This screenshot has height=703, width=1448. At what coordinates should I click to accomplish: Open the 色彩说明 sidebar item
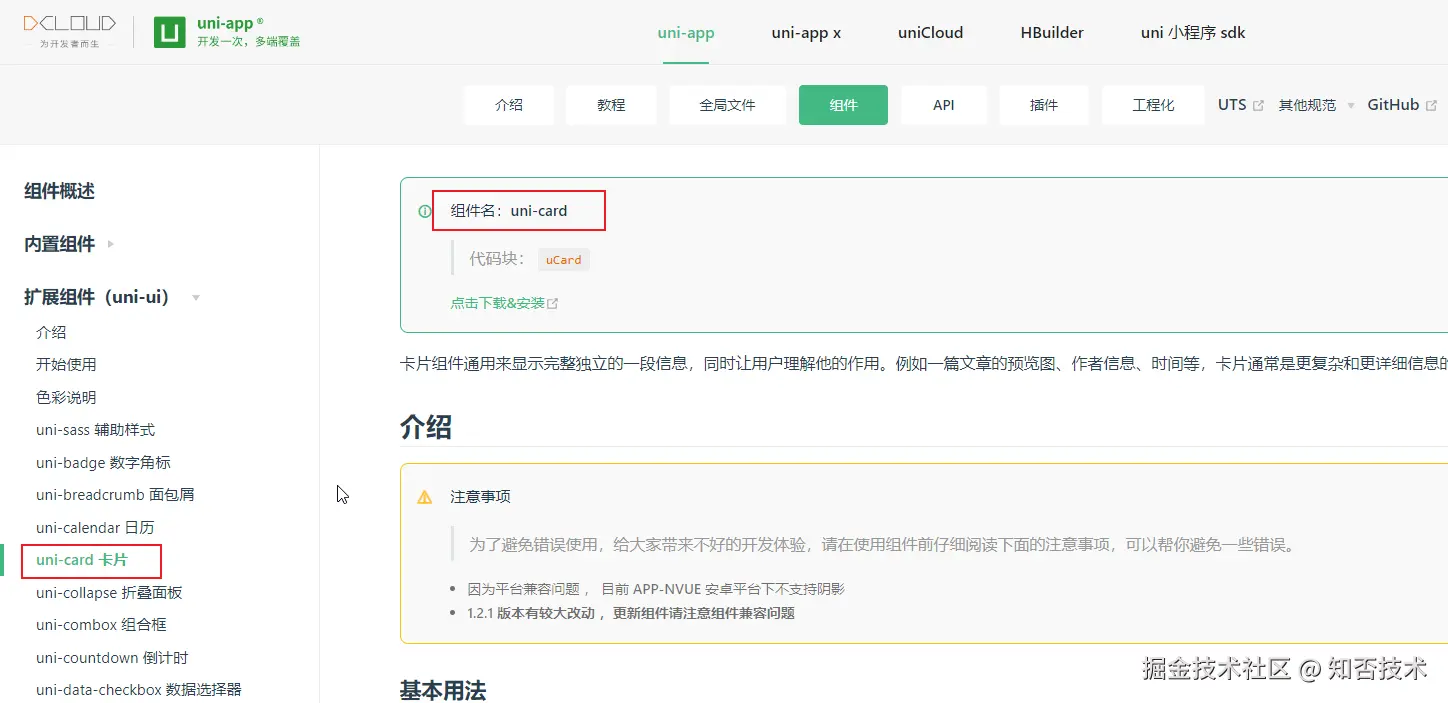(66, 397)
